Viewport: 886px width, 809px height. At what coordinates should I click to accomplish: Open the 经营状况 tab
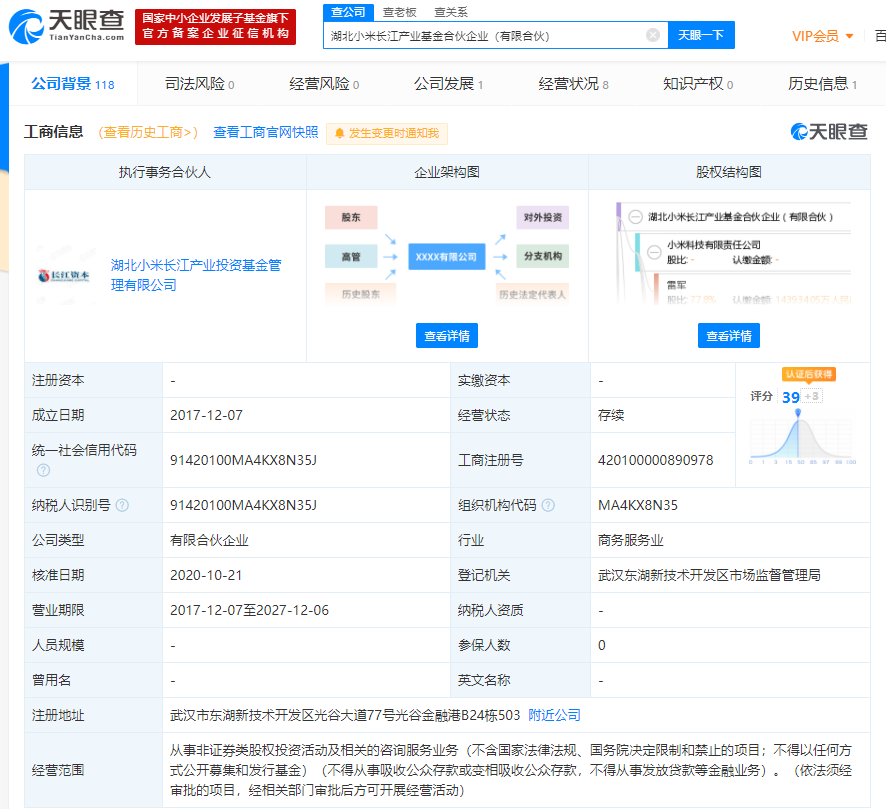click(x=573, y=84)
